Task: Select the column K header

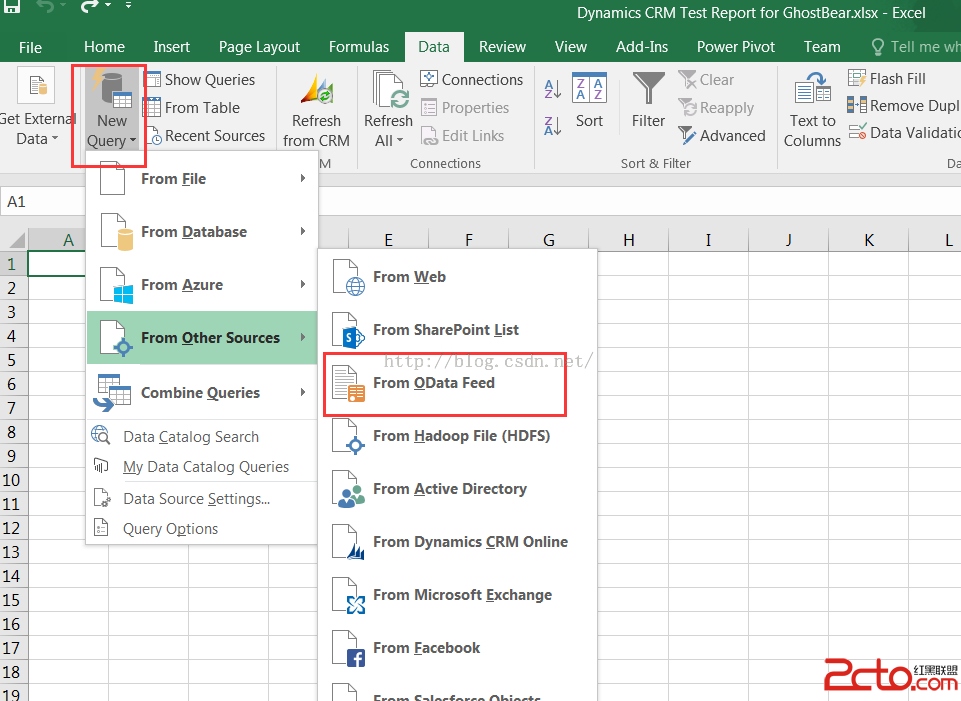Action: coord(868,240)
